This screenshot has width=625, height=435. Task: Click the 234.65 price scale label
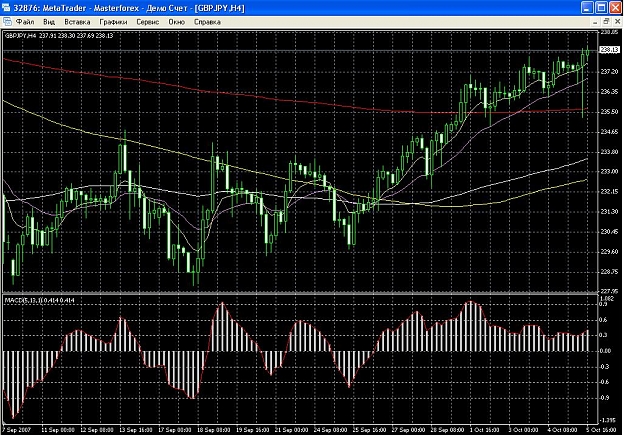click(x=609, y=132)
